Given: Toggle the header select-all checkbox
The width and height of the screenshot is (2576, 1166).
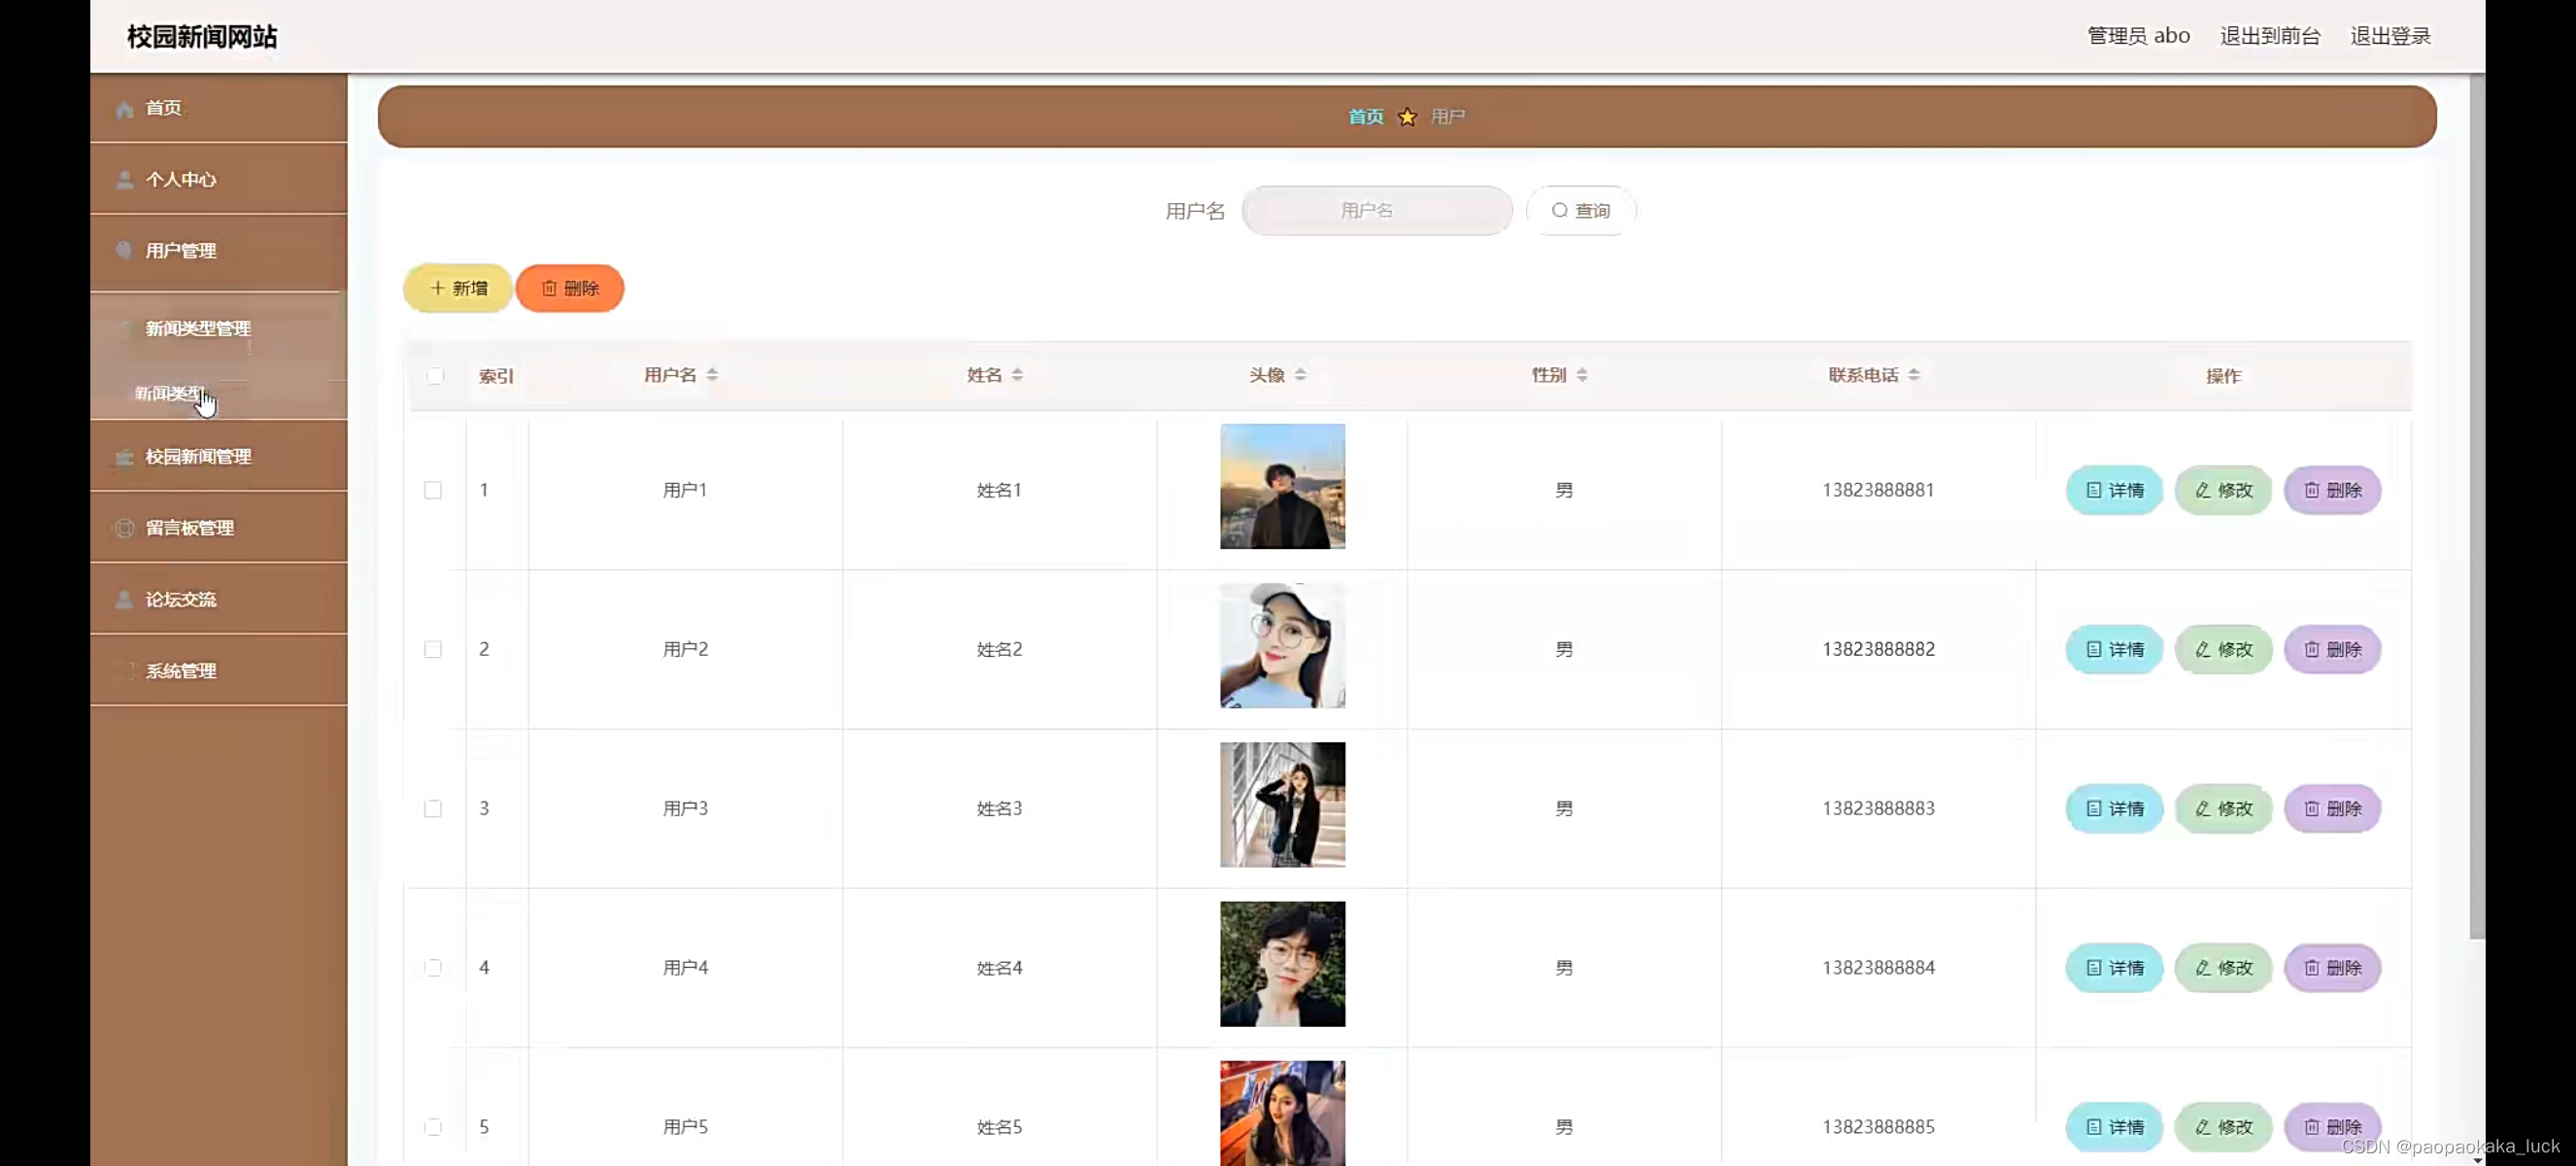Looking at the screenshot, I should (434, 374).
